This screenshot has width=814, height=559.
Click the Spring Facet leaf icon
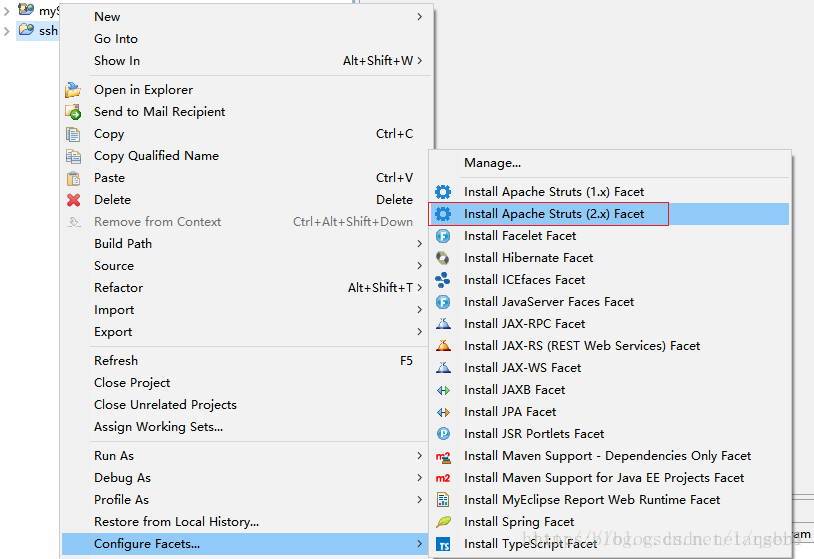(x=443, y=522)
